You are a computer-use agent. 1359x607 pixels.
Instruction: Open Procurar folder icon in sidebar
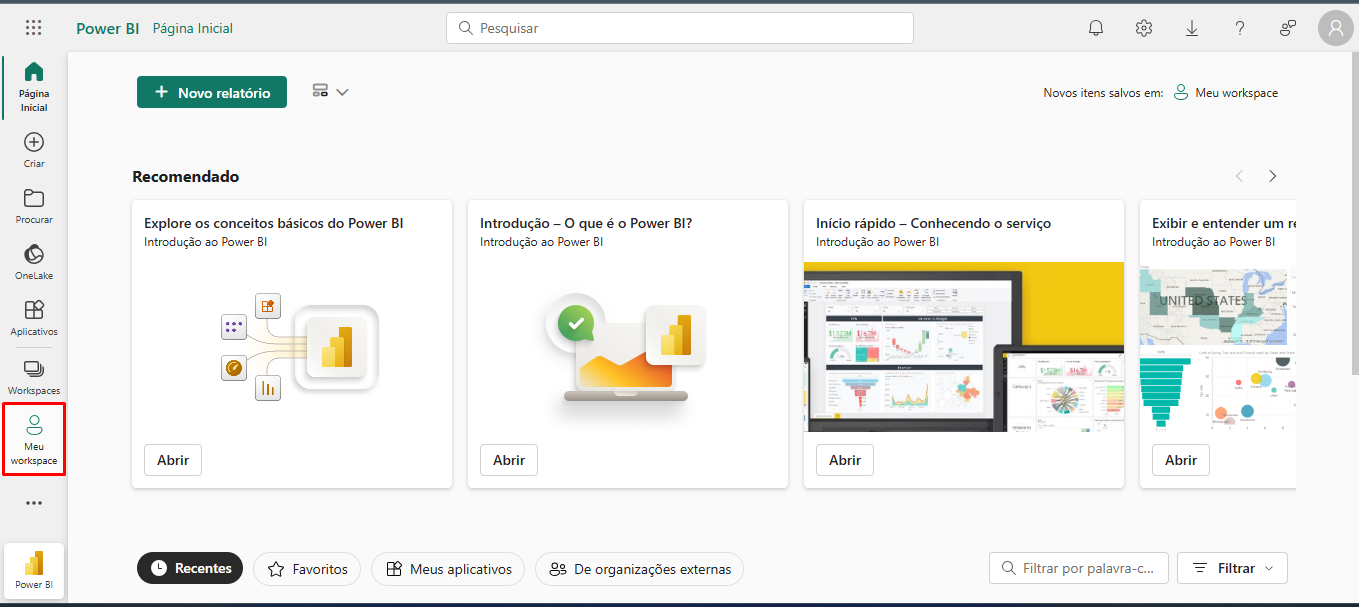[x=34, y=198]
